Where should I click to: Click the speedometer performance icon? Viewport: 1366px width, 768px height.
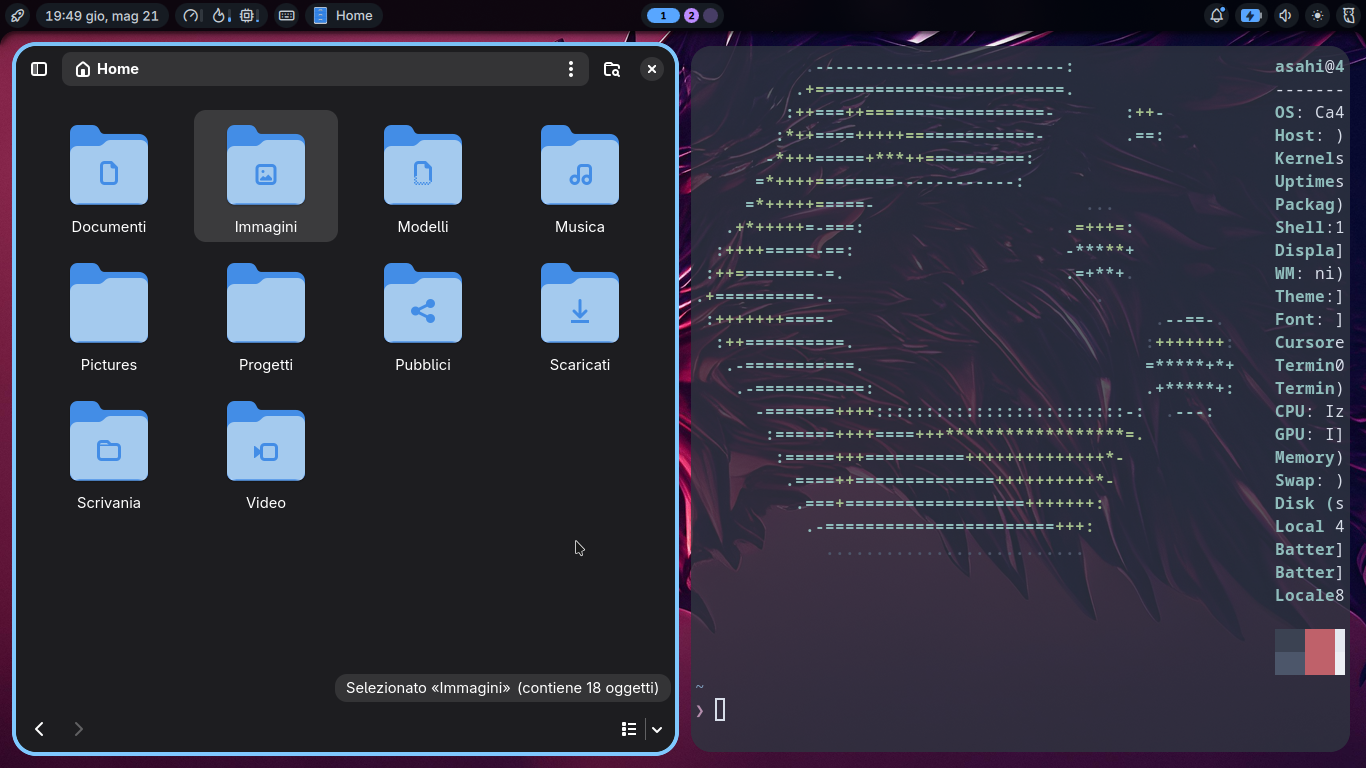192,16
